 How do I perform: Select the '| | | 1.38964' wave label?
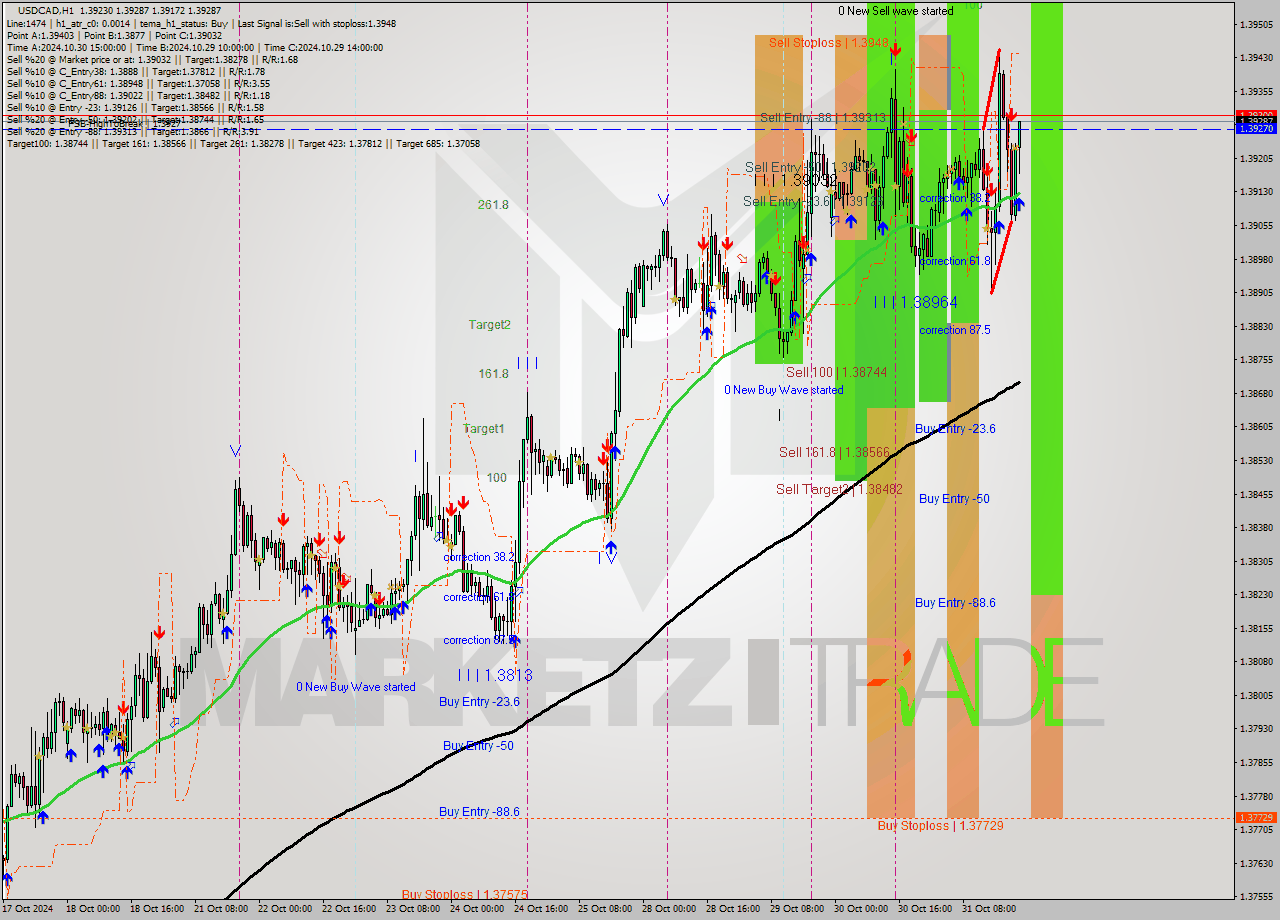coord(915,301)
